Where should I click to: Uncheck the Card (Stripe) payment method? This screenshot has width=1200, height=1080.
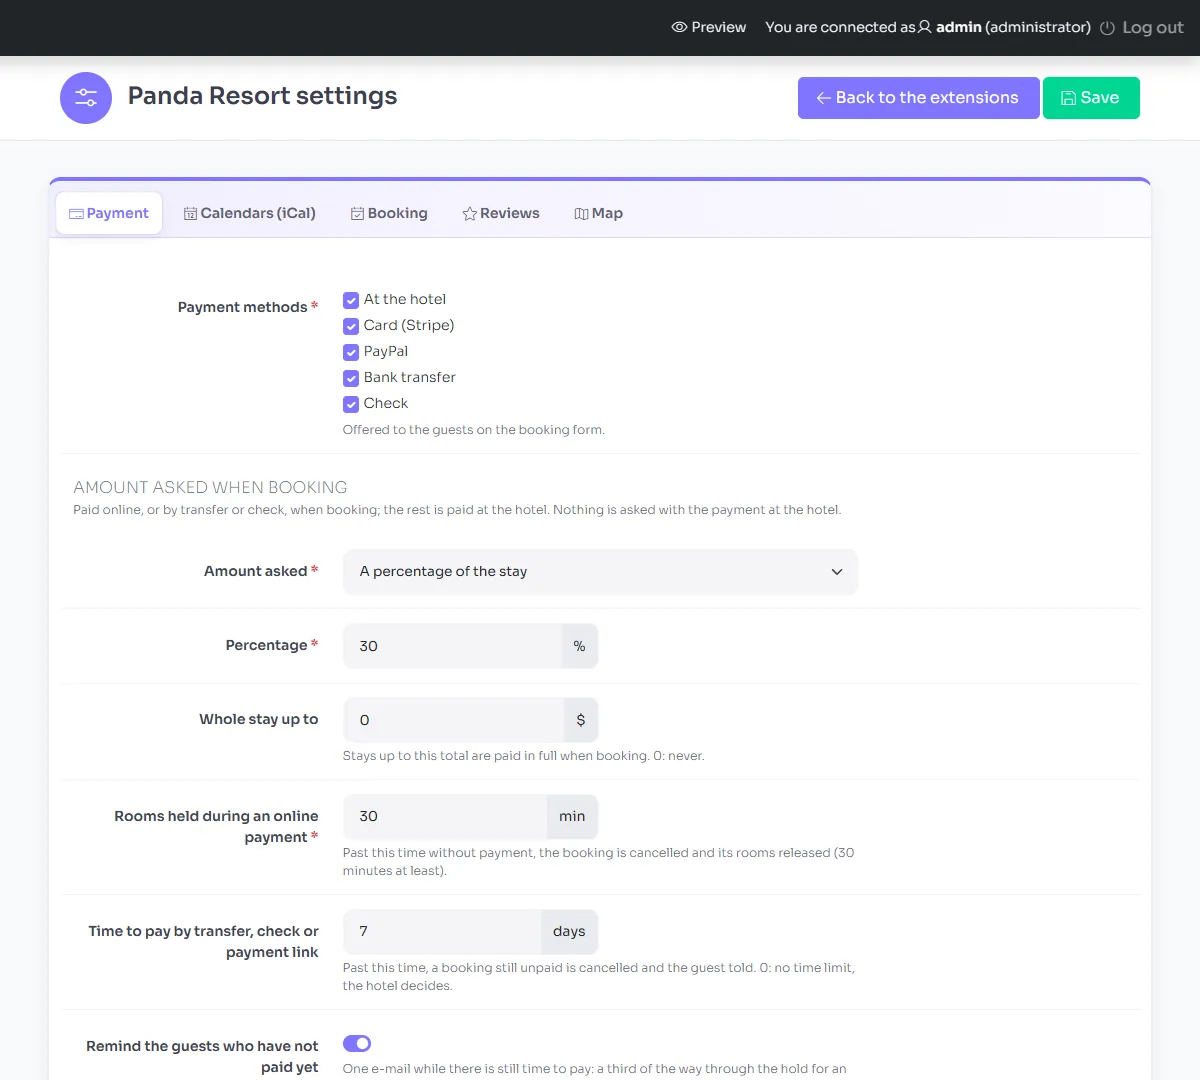tap(351, 326)
